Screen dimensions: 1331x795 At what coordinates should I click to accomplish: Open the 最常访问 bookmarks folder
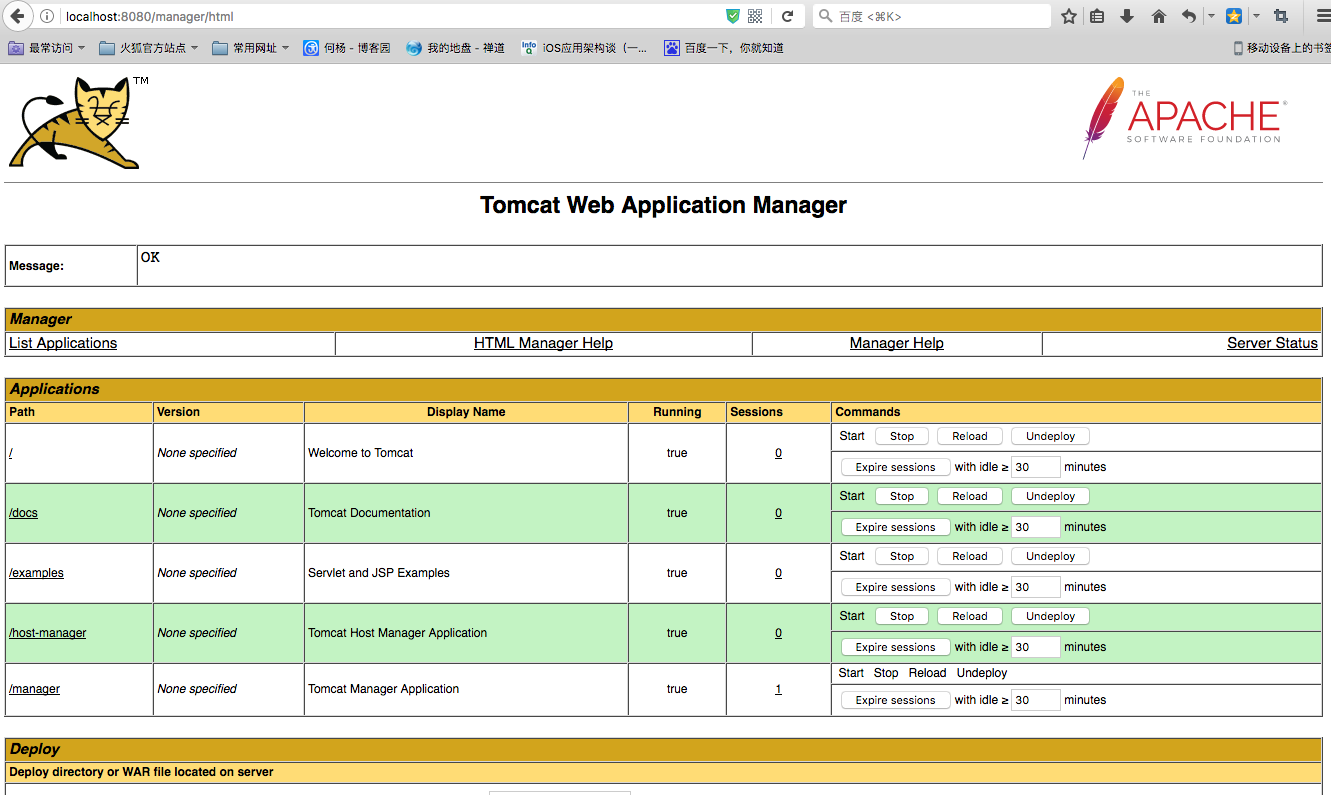tap(47, 48)
